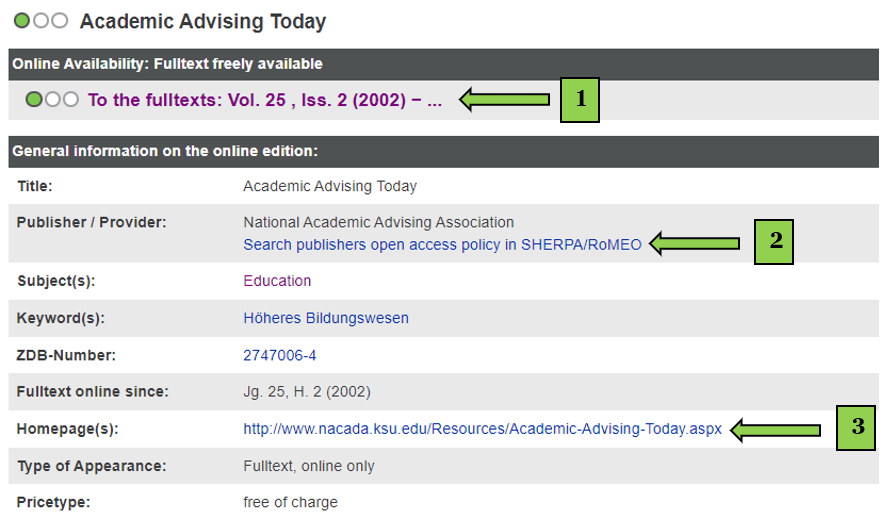The height and width of the screenshot is (518, 889).
Task: Open the Höheres Bildungswesen keyword link
Action: (326, 318)
